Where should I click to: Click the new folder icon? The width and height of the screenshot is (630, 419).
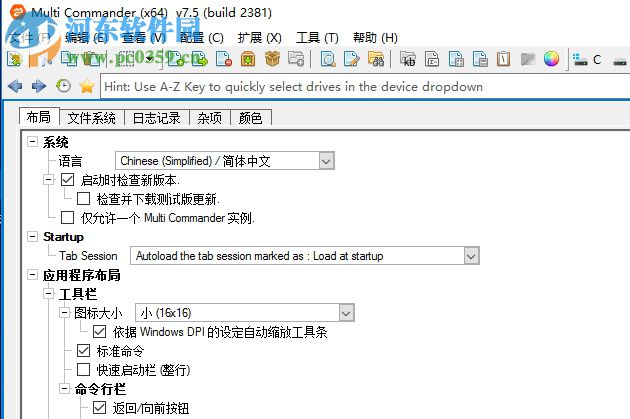click(296, 59)
